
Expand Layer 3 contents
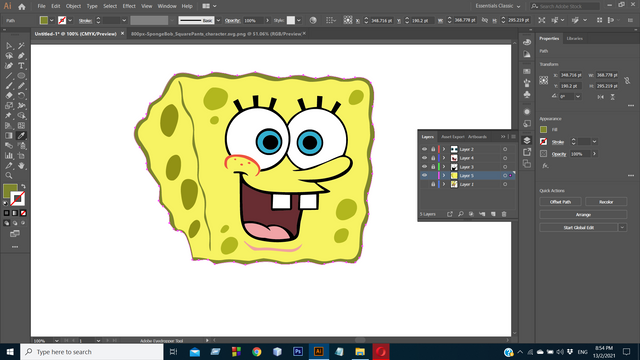click(444, 167)
